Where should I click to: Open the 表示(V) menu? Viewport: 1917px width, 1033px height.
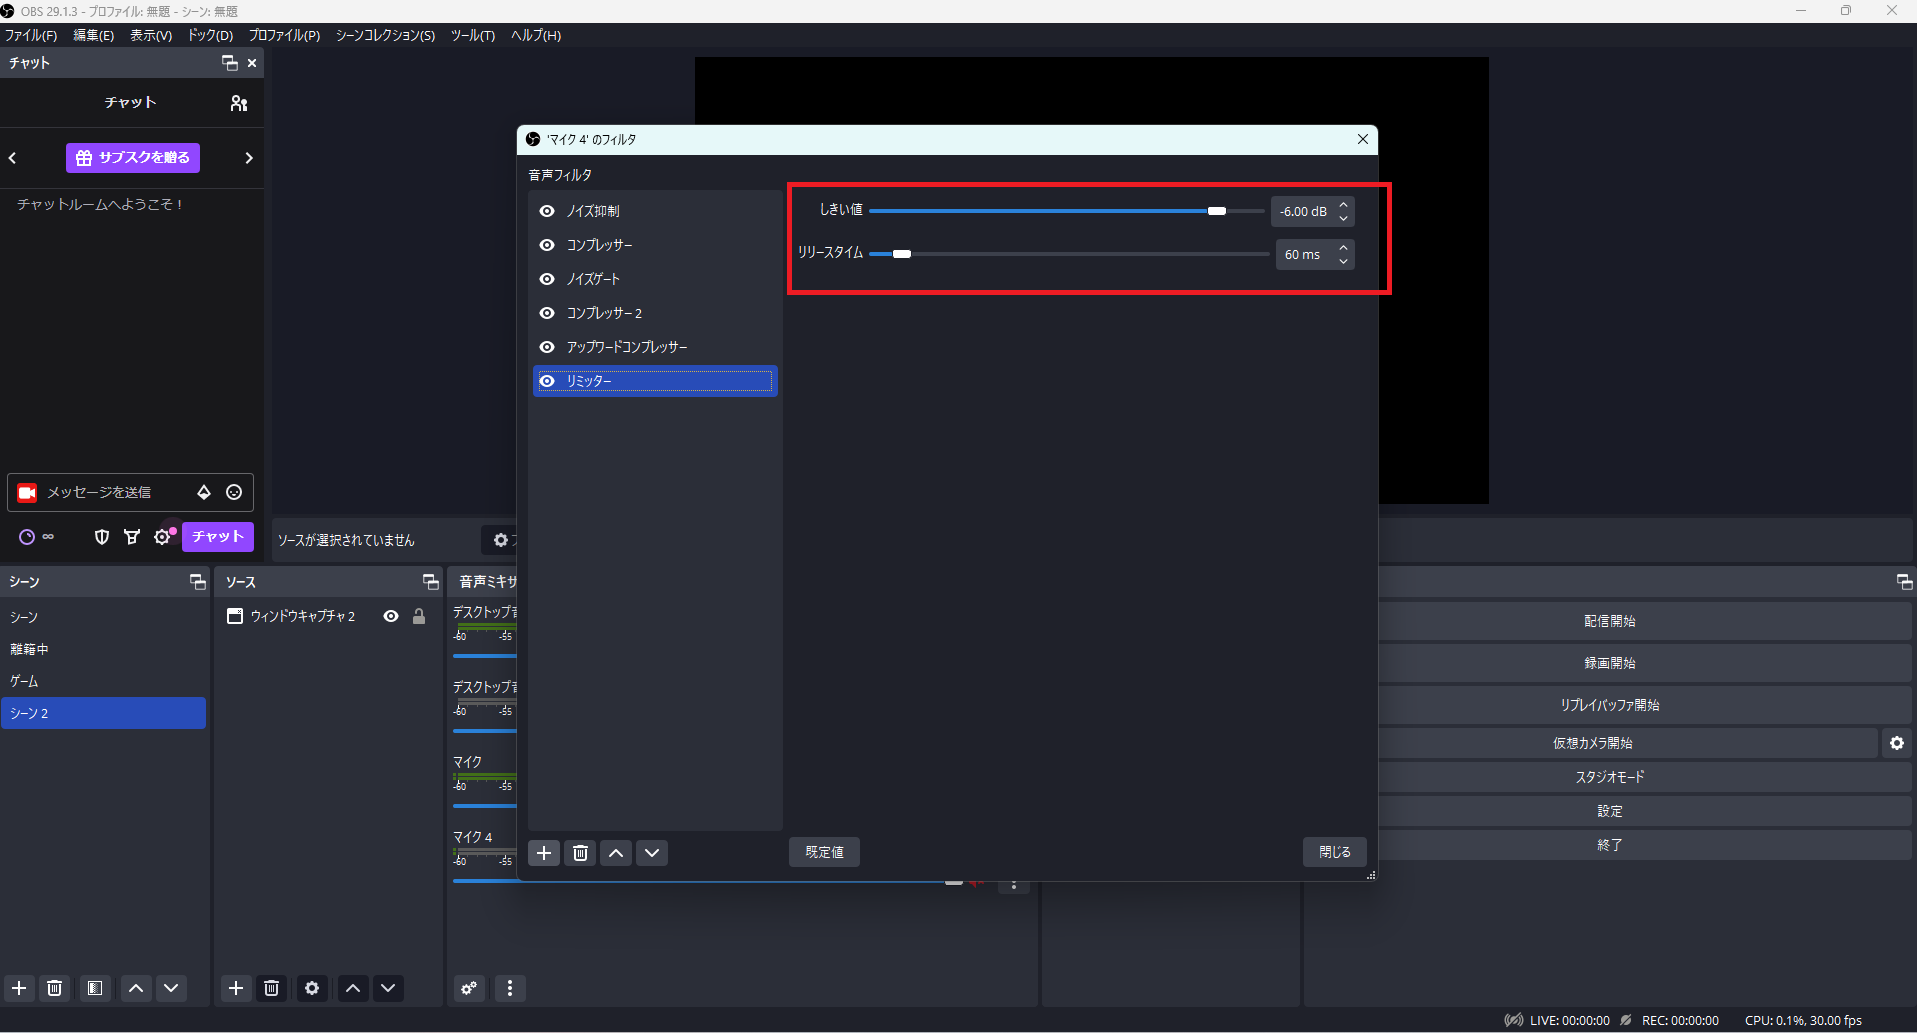(151, 35)
